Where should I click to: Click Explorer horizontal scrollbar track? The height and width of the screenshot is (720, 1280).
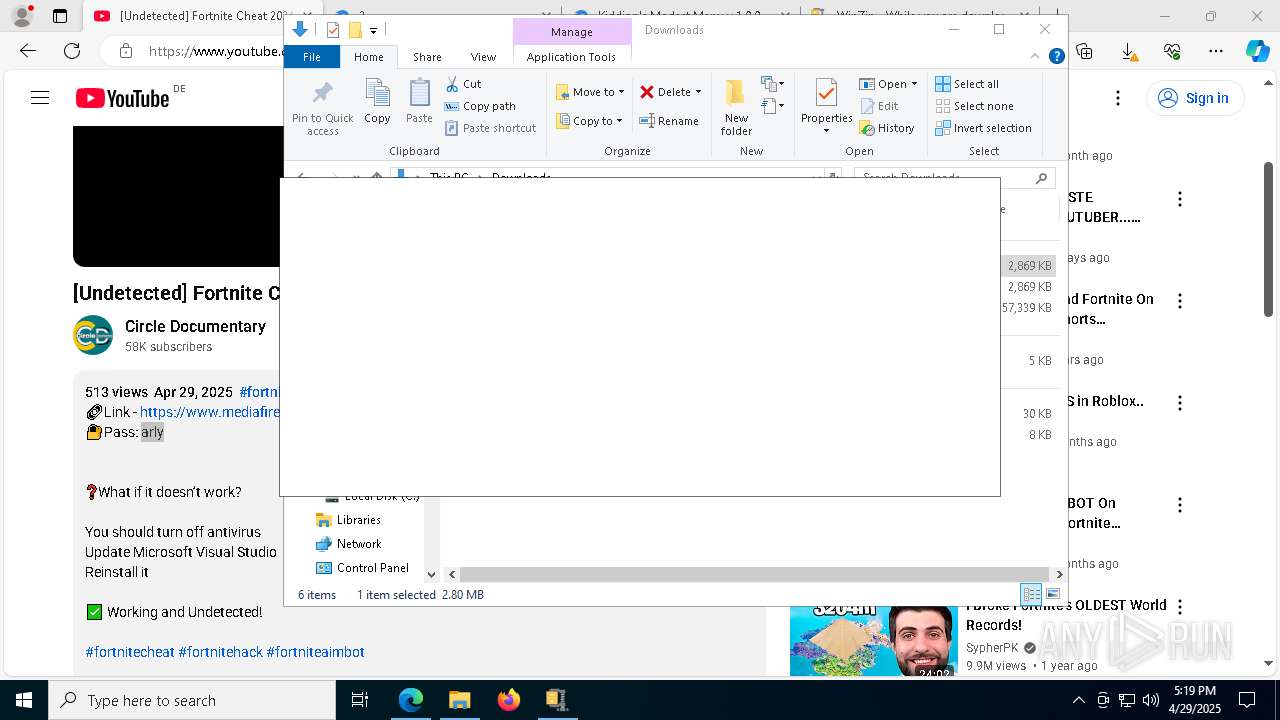[x=755, y=574]
